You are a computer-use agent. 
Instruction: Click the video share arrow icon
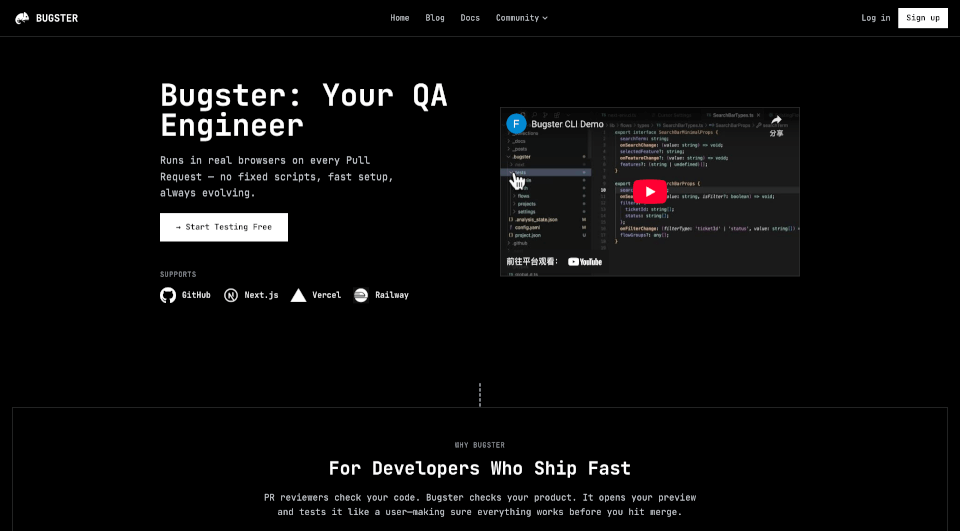(x=776, y=121)
